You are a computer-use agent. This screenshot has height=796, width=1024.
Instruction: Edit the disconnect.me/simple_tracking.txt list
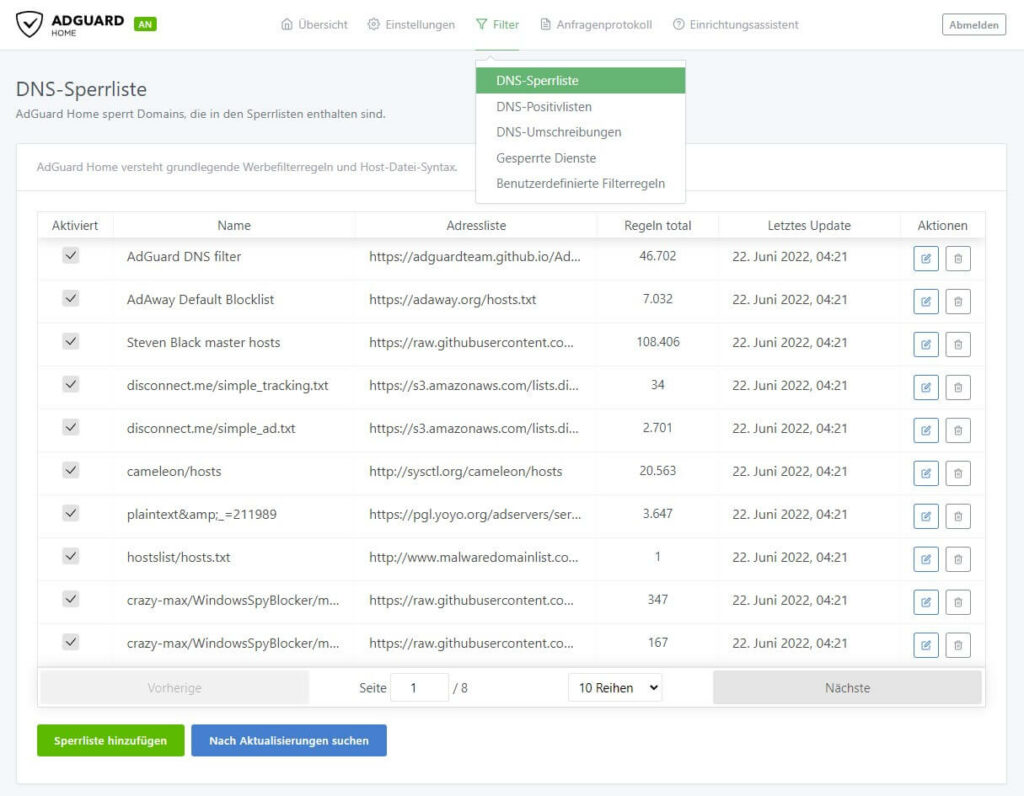tap(925, 387)
